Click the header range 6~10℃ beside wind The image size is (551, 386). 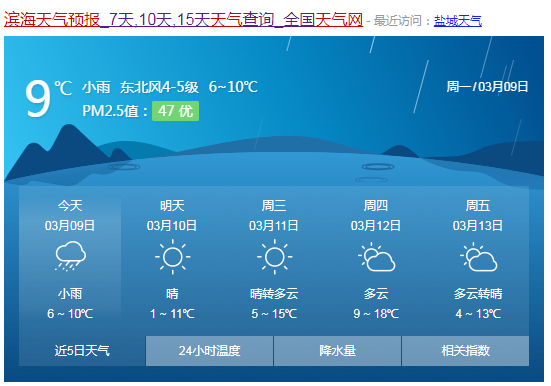(x=233, y=87)
